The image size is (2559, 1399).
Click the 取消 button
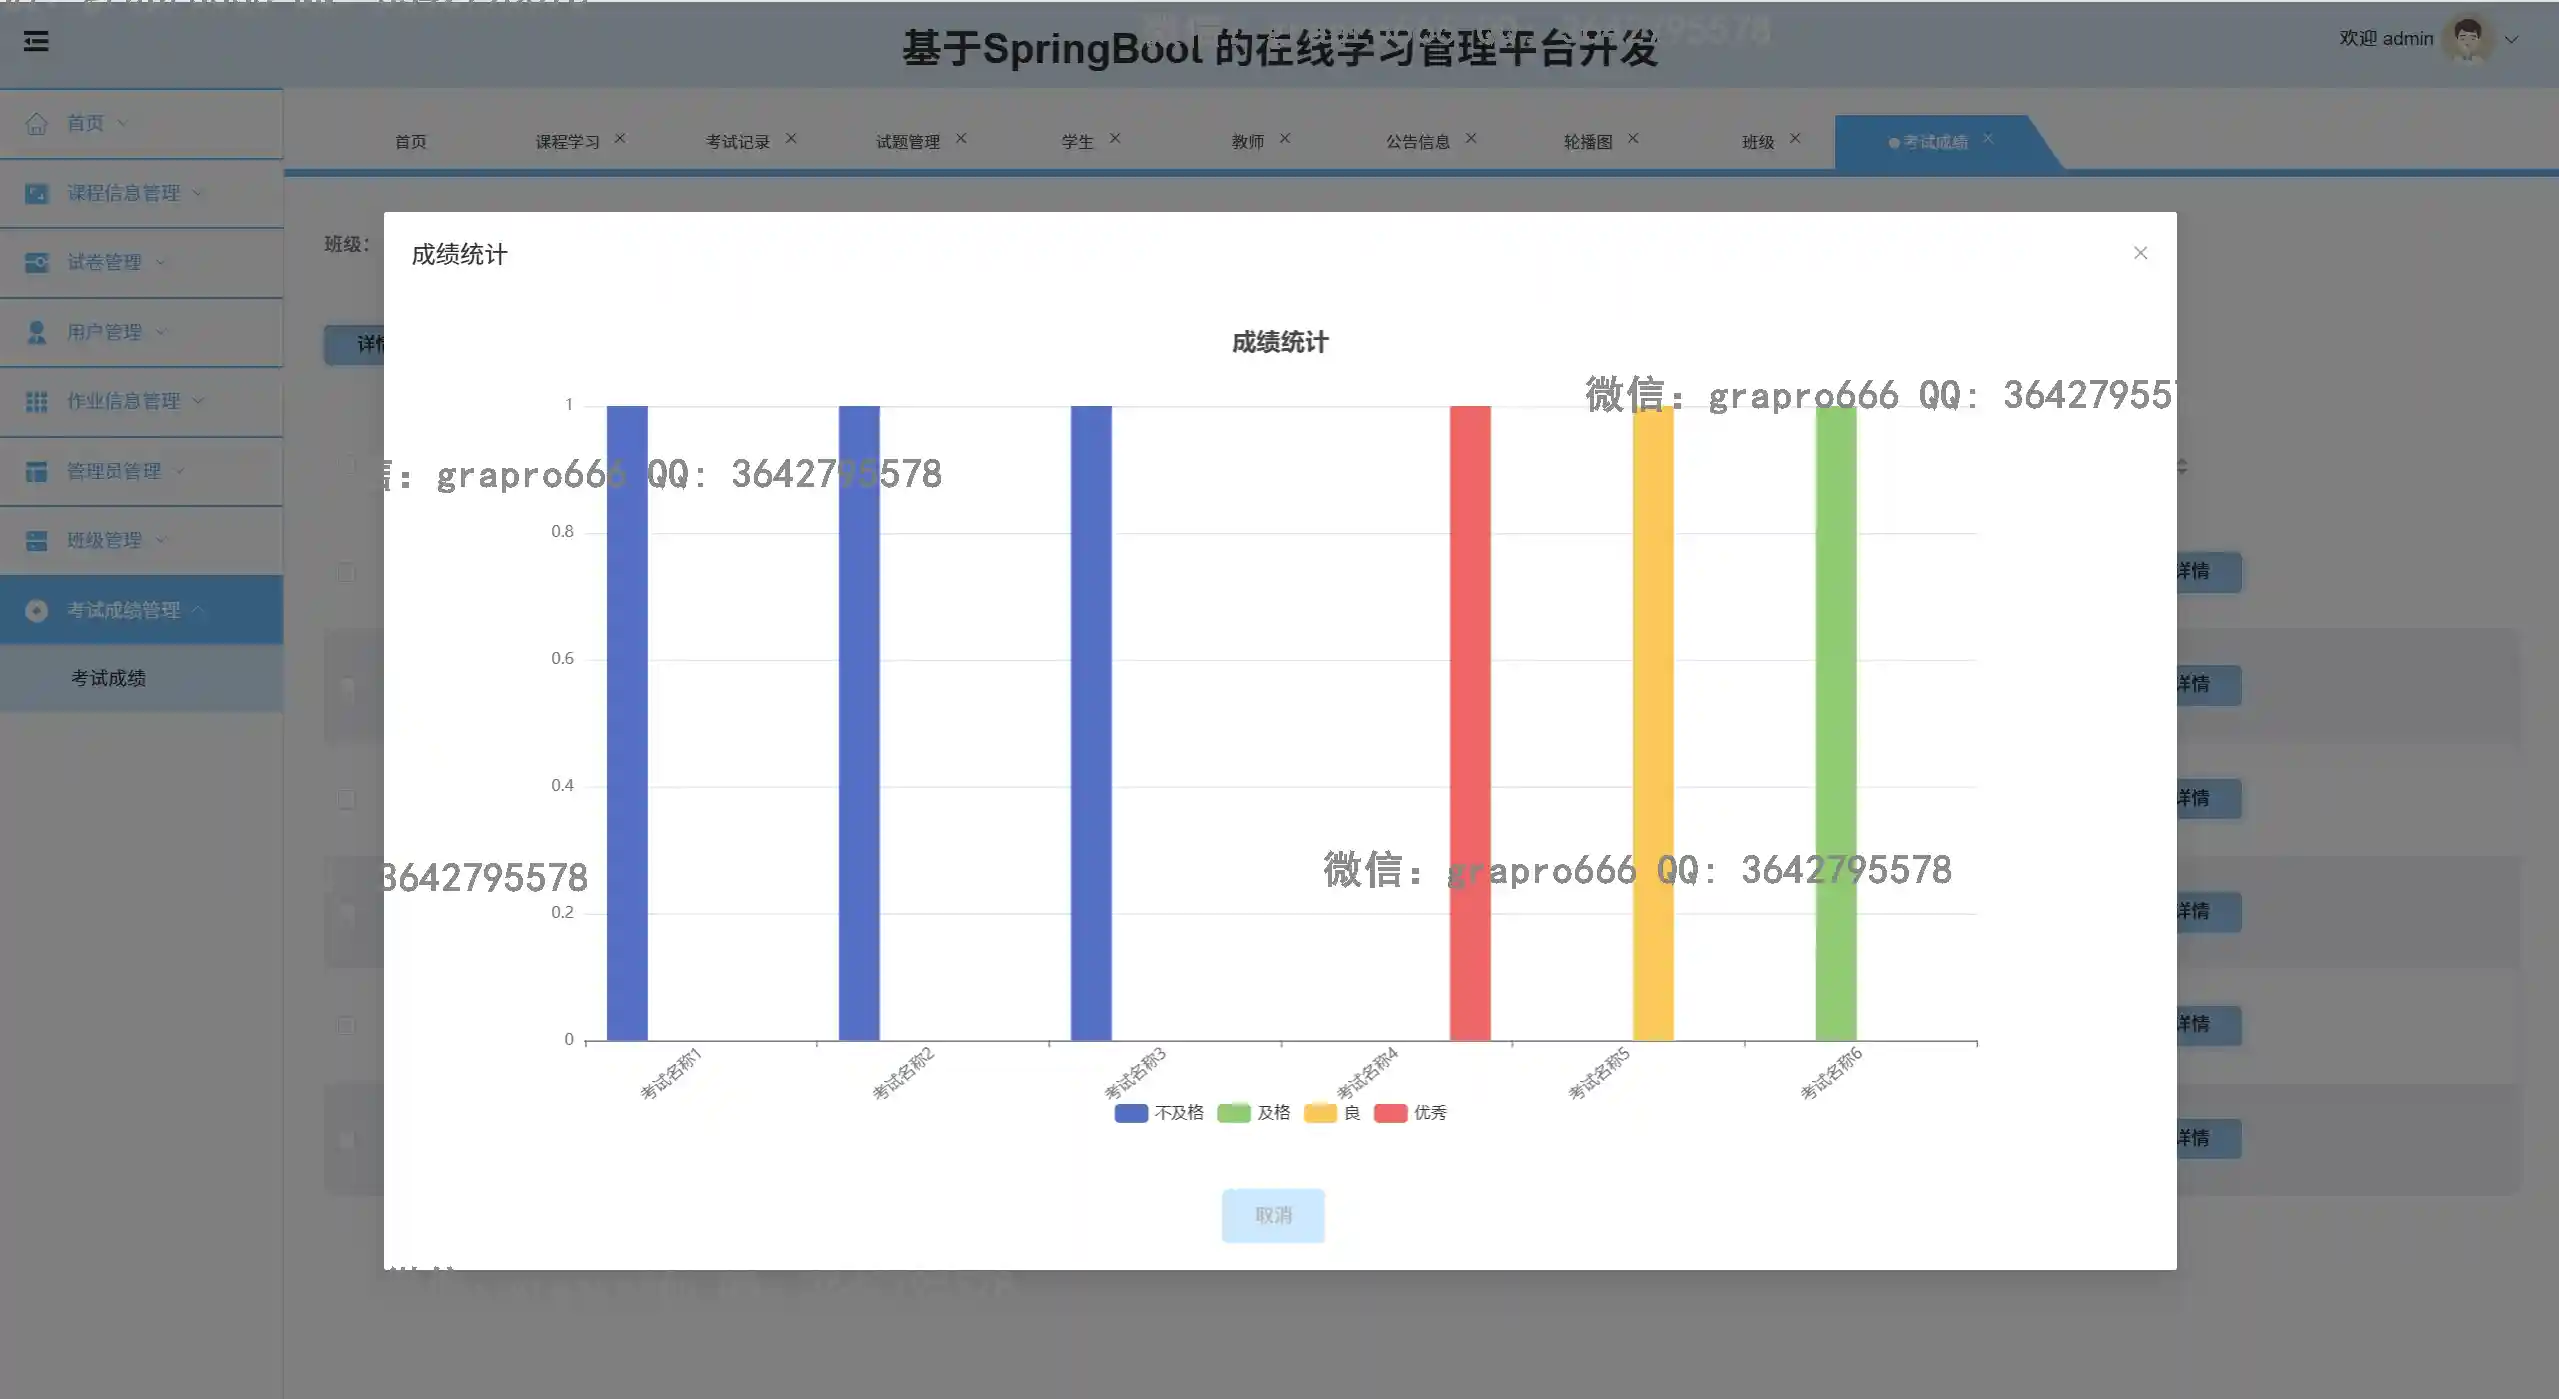(1273, 1215)
